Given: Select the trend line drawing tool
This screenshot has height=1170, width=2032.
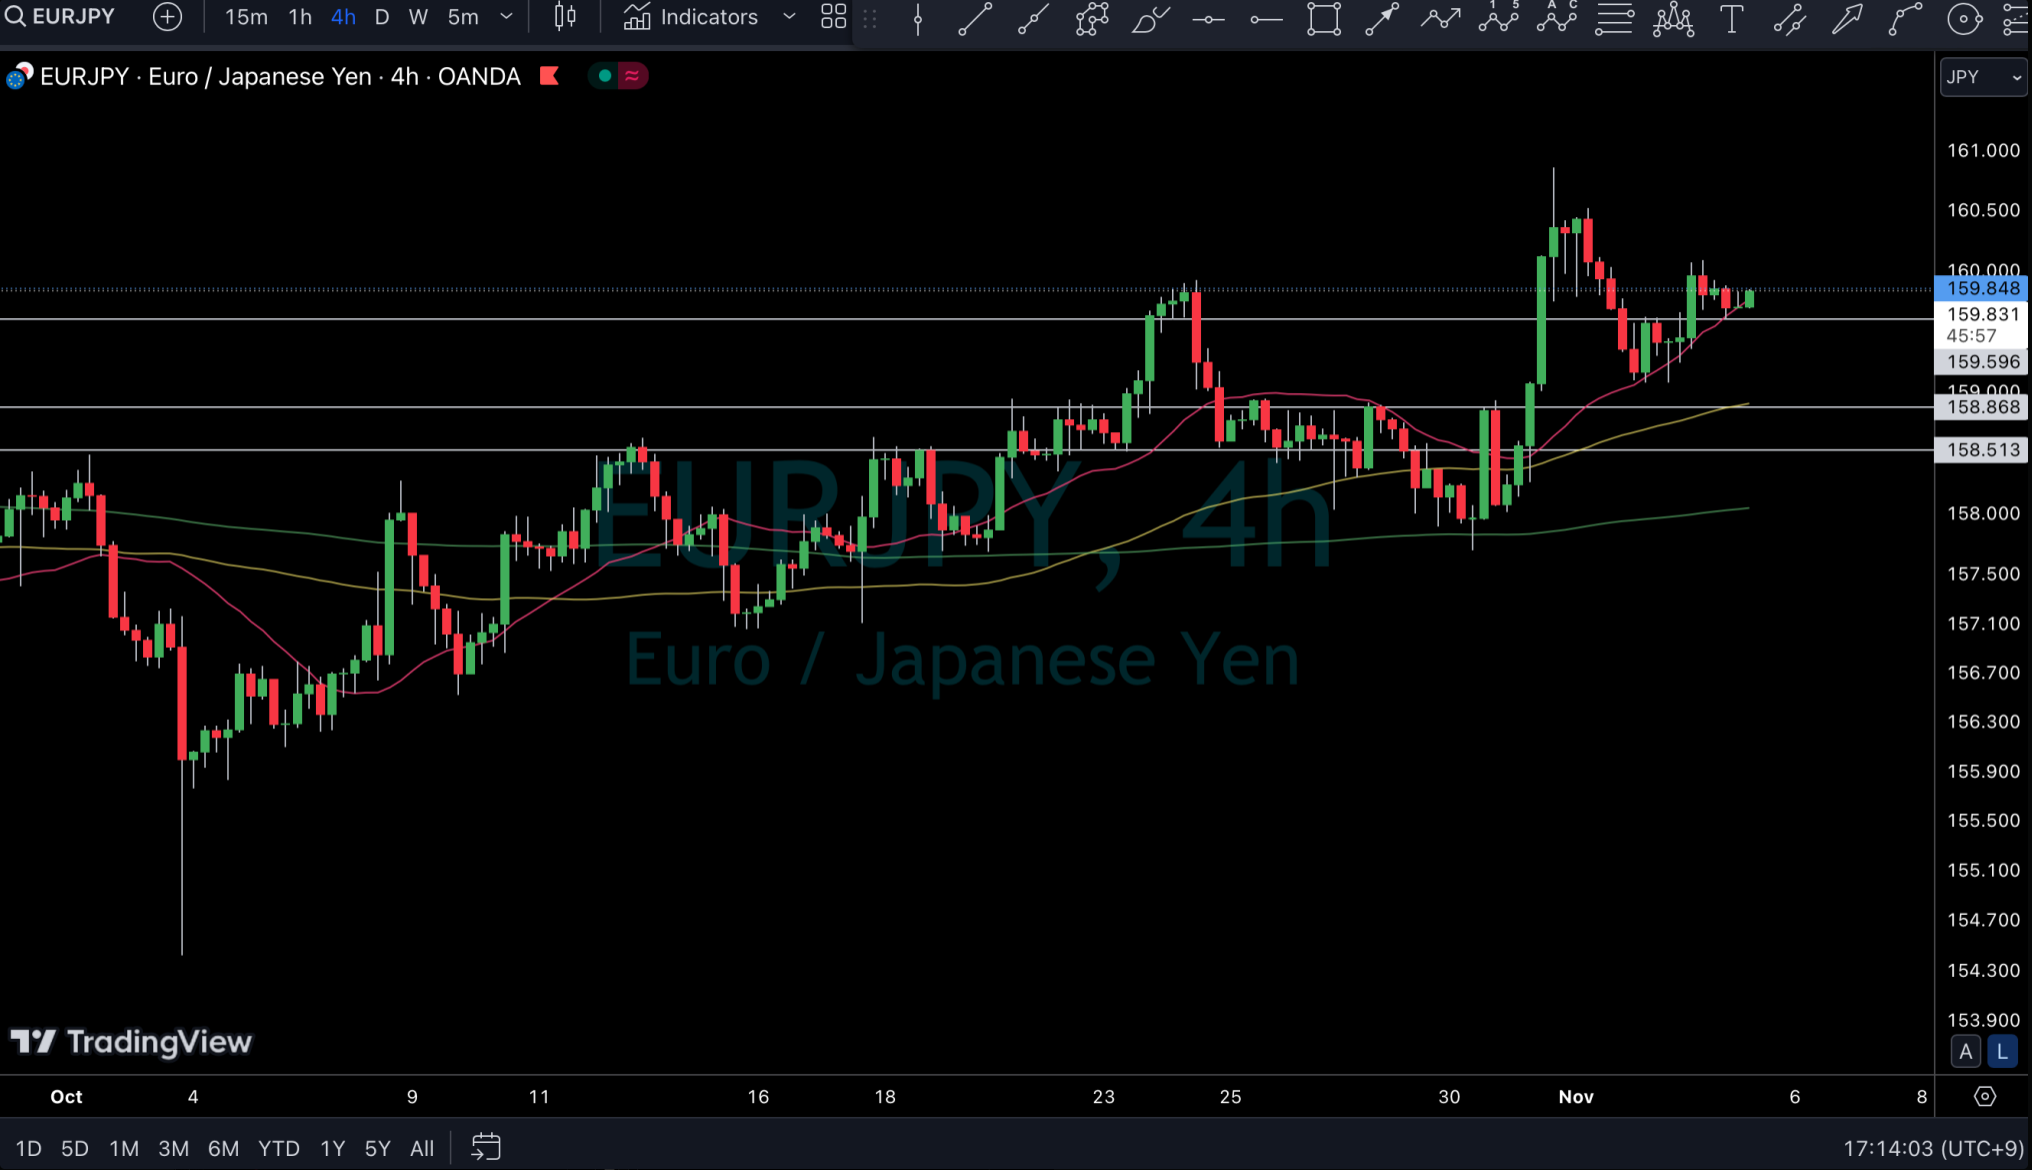Looking at the screenshot, I should coord(975,18).
